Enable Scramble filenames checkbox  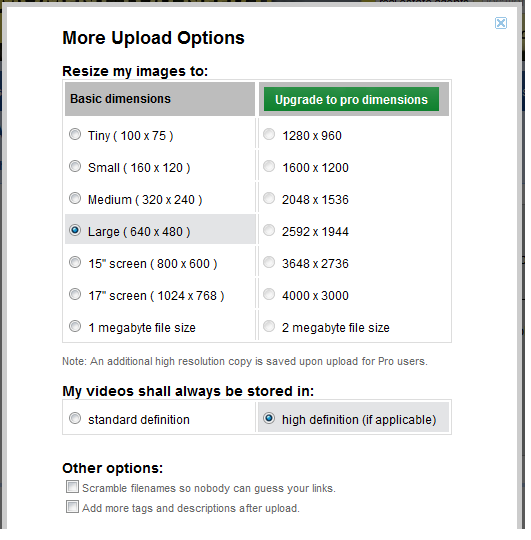72,487
